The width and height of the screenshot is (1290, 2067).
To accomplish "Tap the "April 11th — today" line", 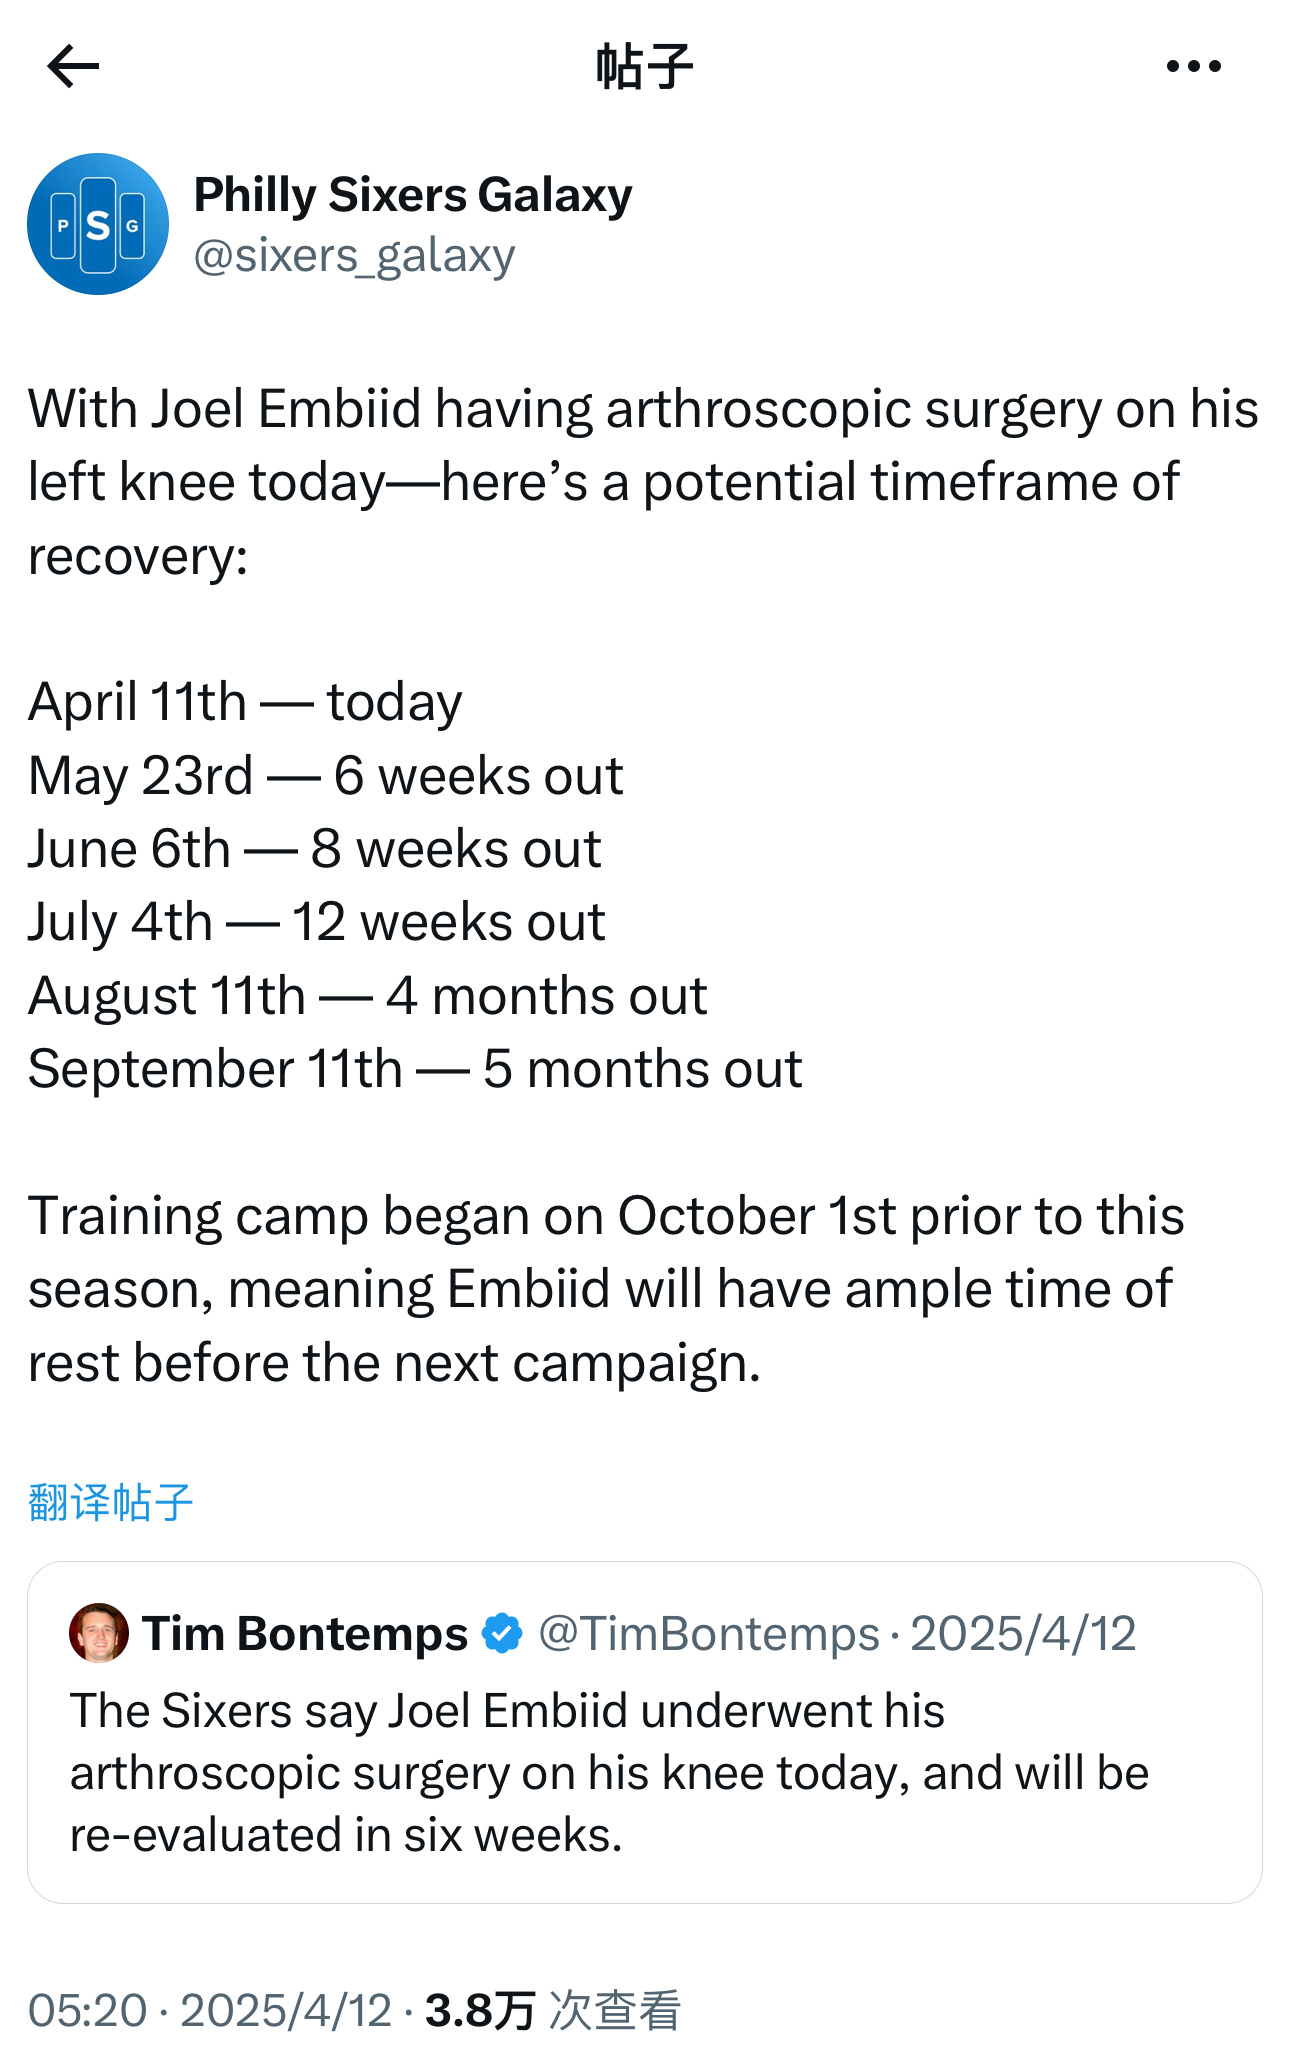I will [245, 702].
